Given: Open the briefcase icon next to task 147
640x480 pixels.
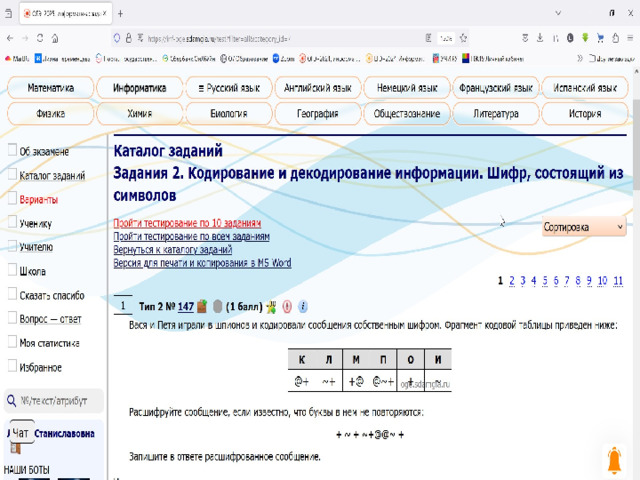Looking at the screenshot, I should [202, 306].
